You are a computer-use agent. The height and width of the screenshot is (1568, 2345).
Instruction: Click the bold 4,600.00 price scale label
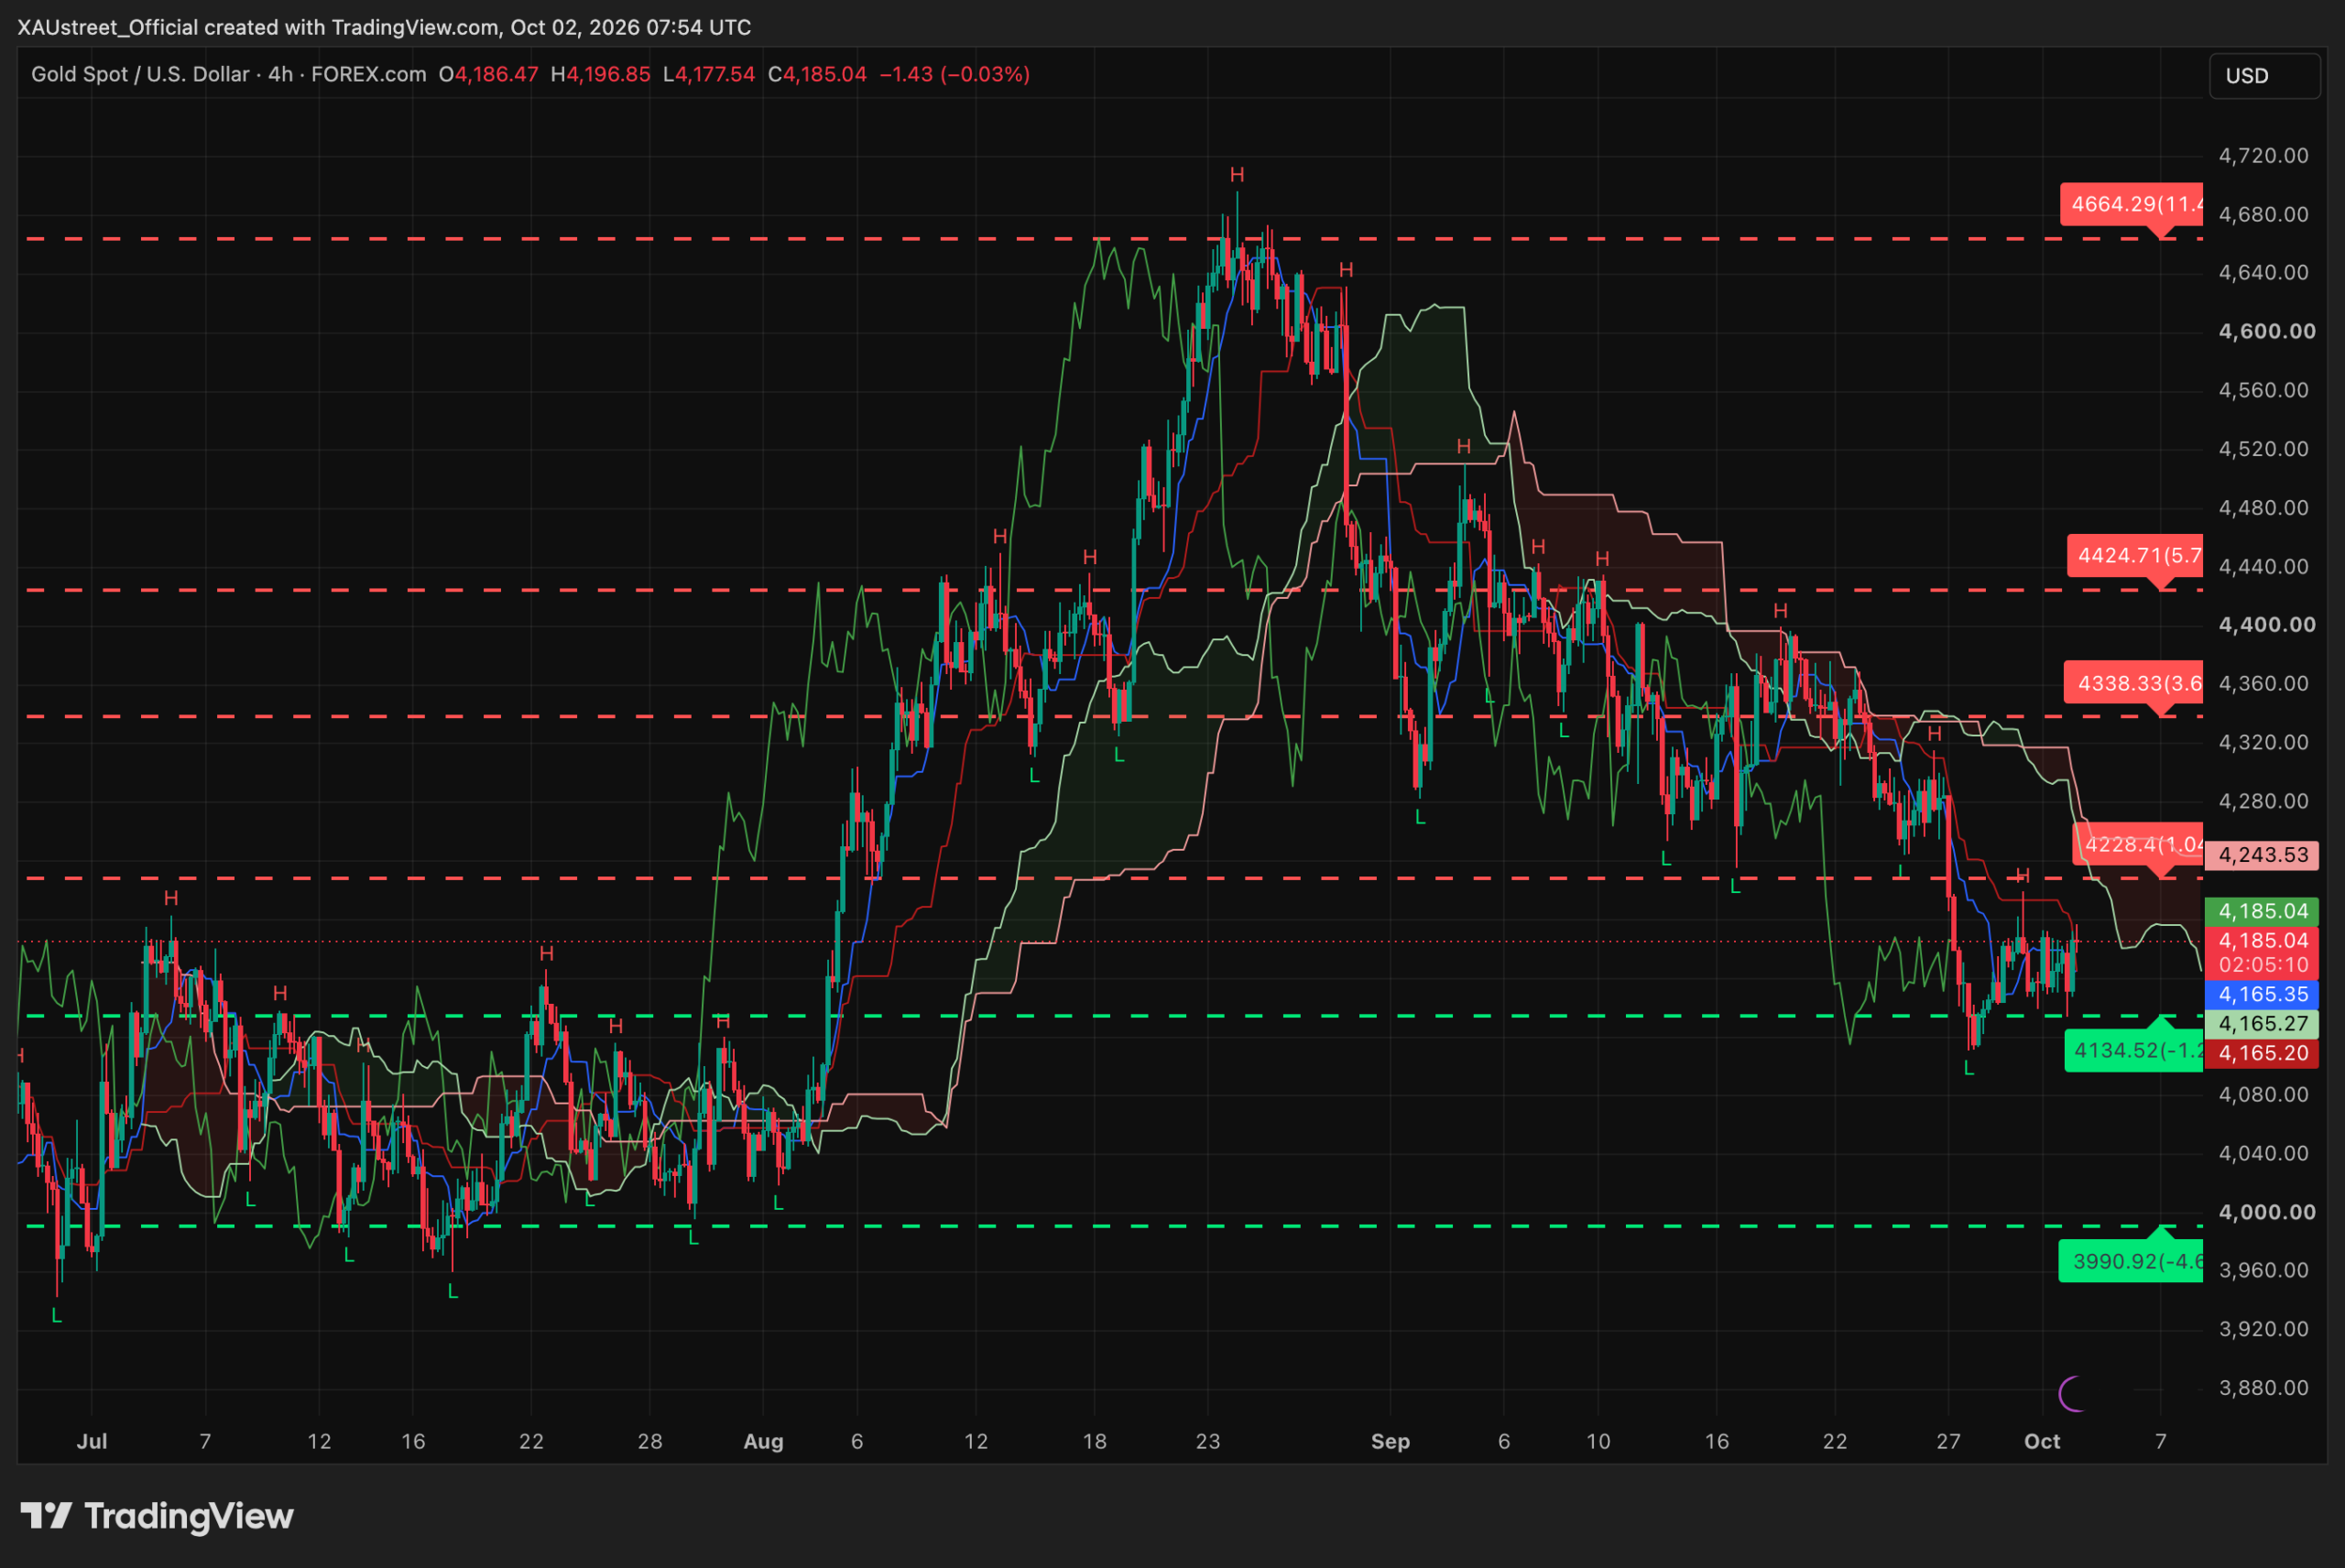(x=2266, y=331)
